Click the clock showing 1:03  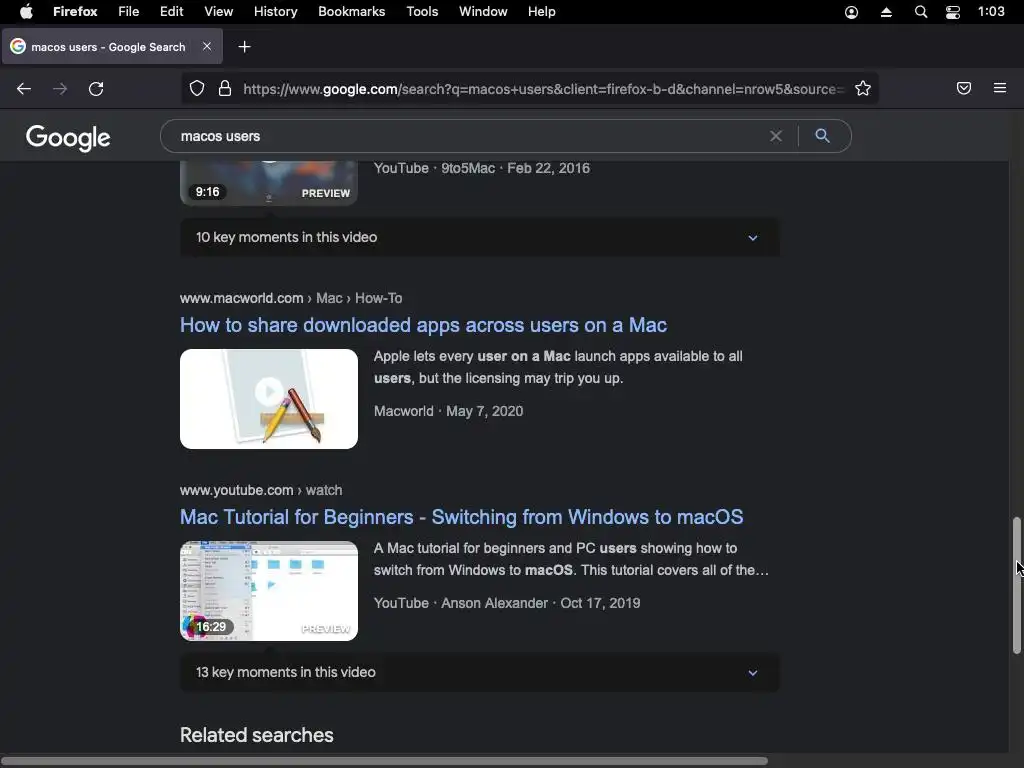(991, 12)
